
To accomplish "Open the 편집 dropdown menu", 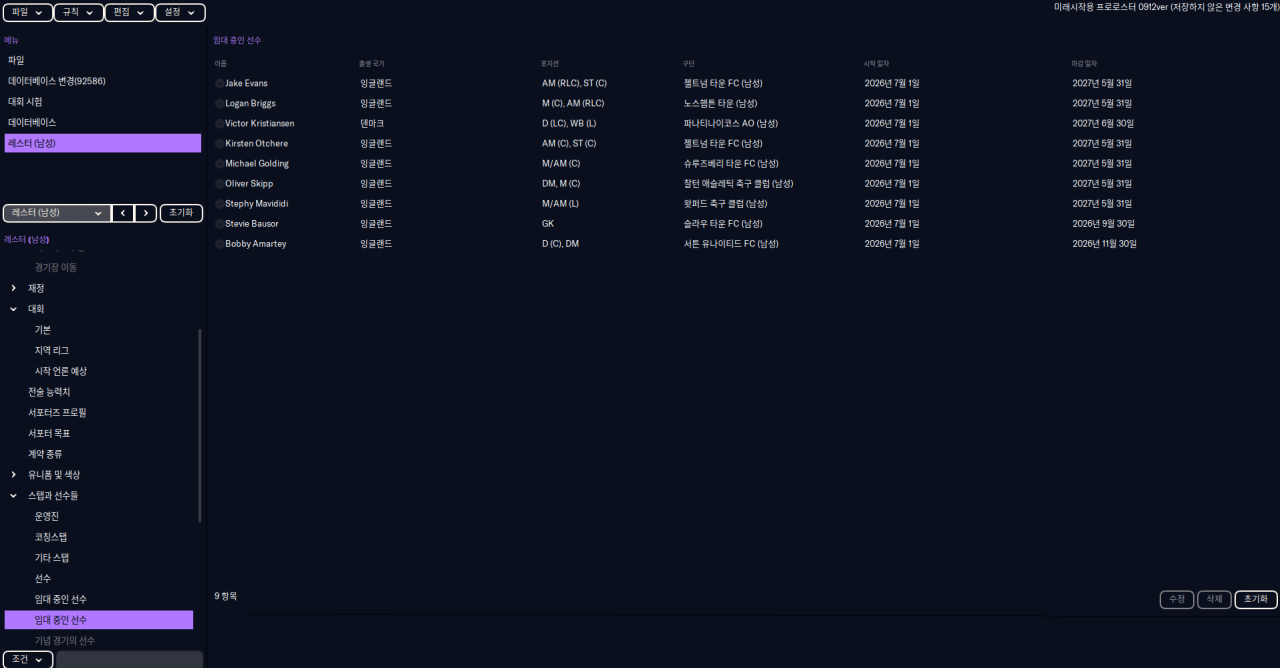I will pos(130,13).
